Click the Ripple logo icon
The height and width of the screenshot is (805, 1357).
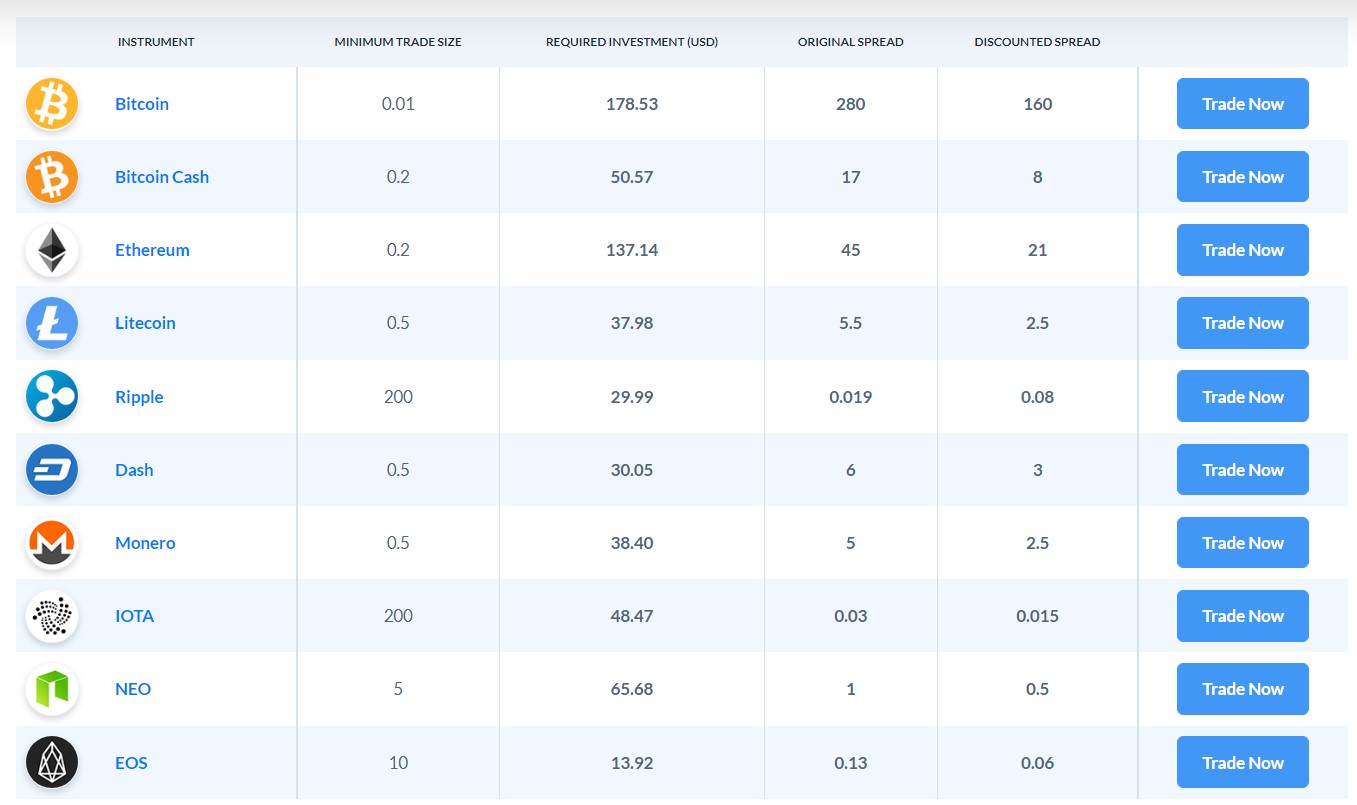(52, 397)
